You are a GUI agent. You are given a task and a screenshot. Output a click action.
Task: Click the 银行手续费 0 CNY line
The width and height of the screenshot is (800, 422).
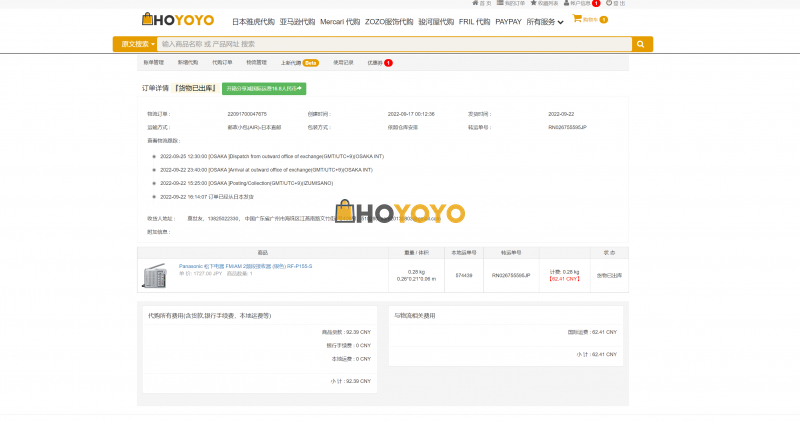pyautogui.click(x=348, y=345)
